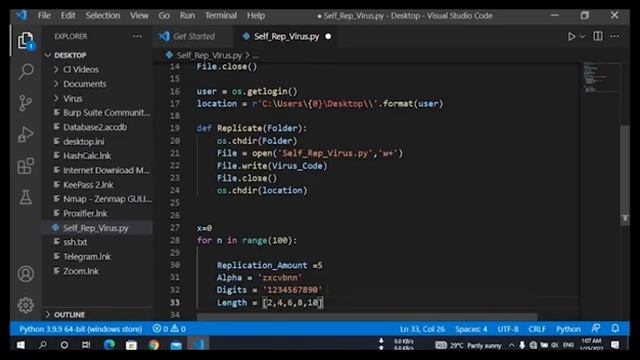The width and height of the screenshot is (640, 360).
Task: Open the File menu
Action: [44, 16]
